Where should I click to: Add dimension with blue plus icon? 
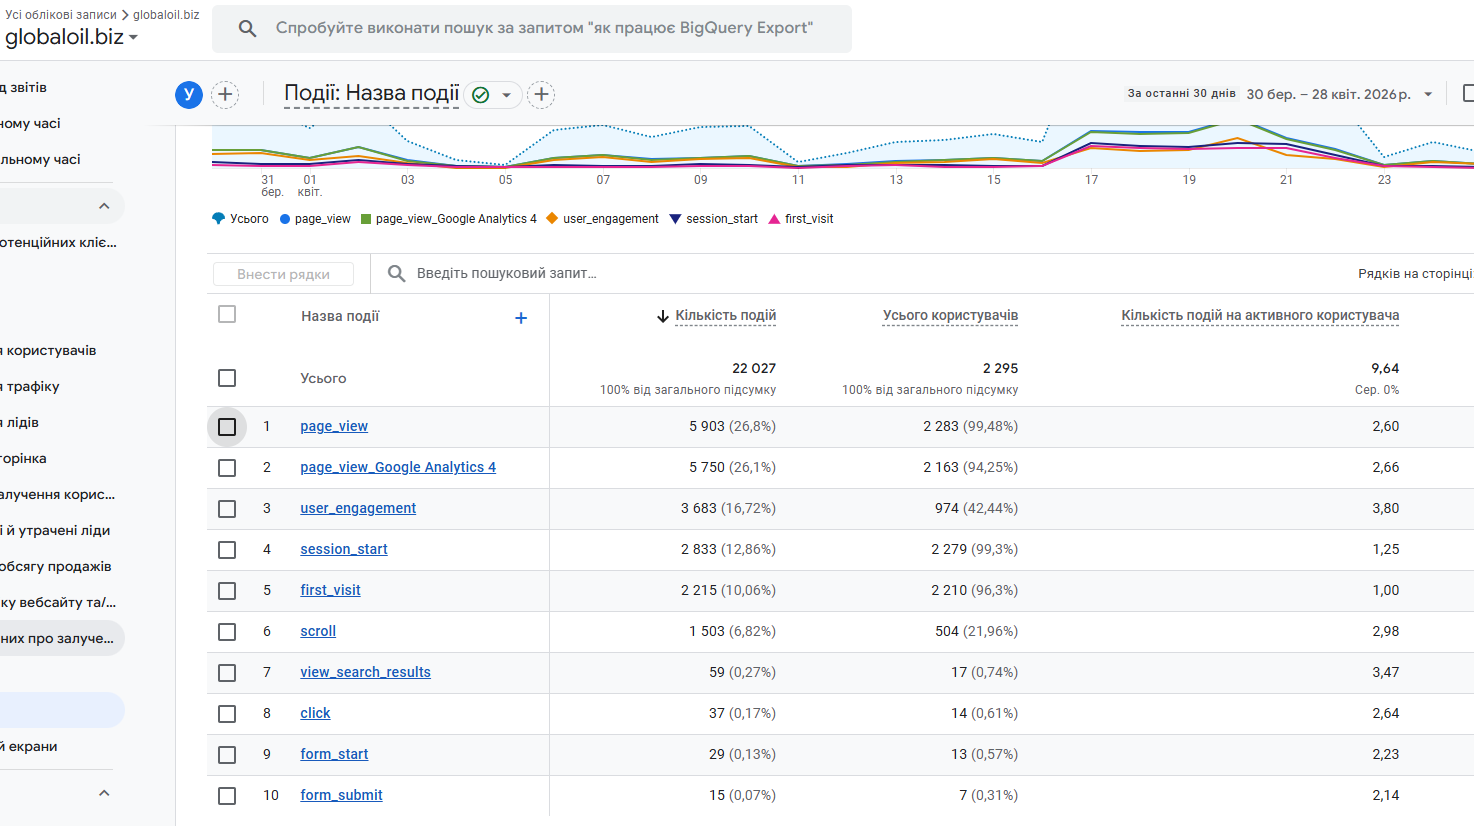521,318
